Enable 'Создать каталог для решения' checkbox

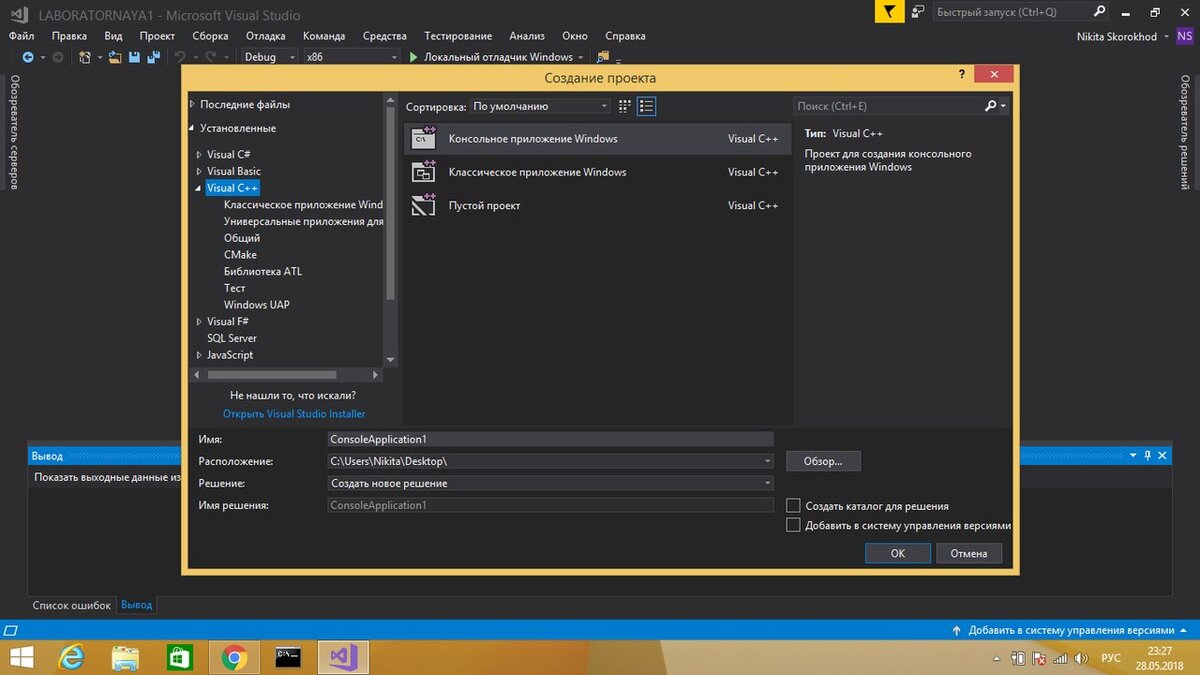793,506
